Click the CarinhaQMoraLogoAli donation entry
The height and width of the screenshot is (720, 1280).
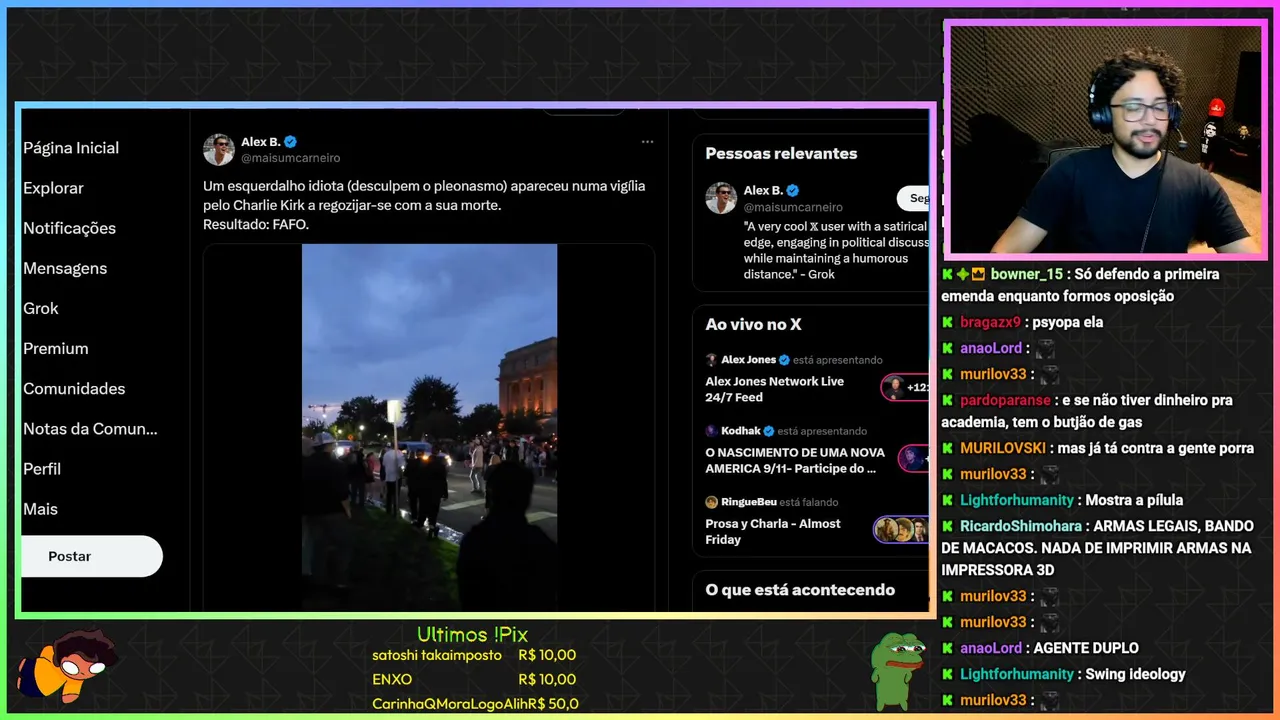(475, 703)
